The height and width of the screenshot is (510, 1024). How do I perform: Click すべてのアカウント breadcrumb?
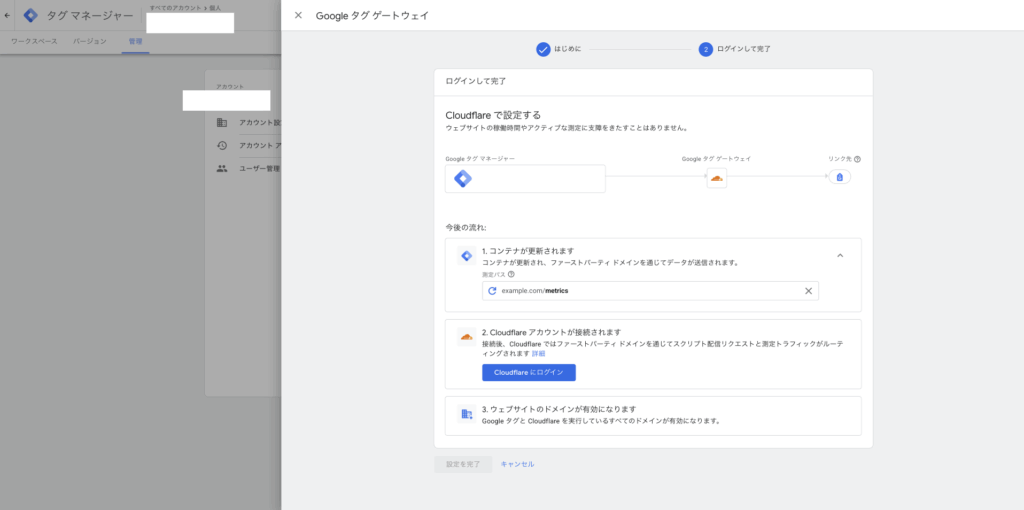[x=175, y=8]
